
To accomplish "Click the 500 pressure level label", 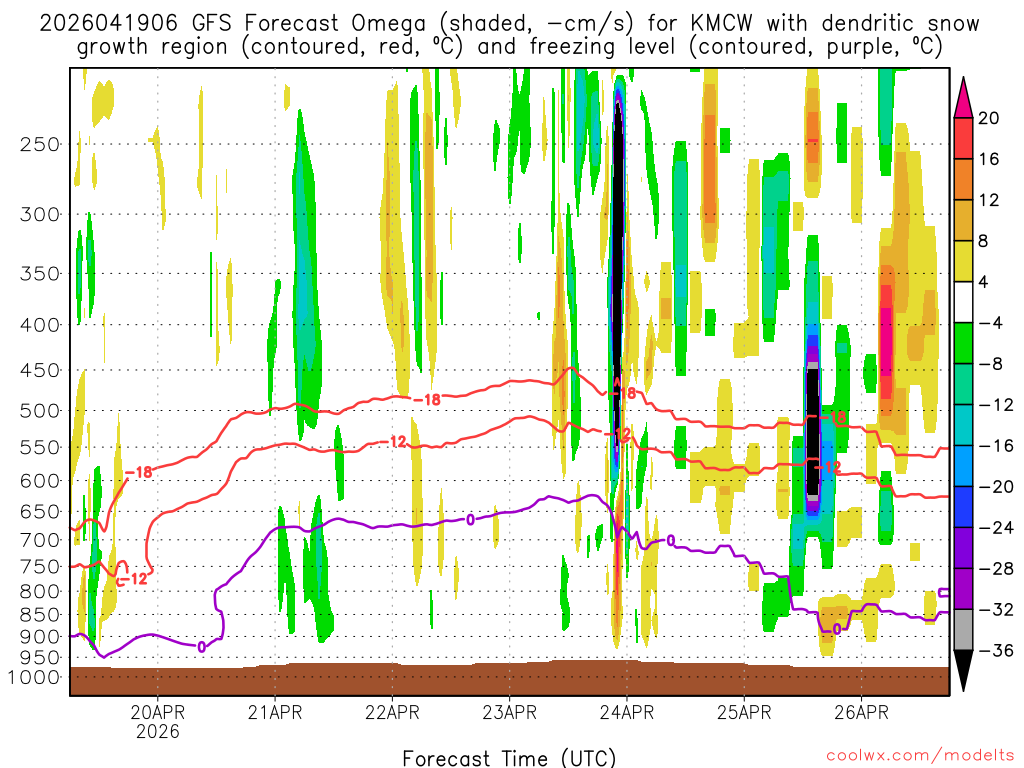I will pyautogui.click(x=40, y=411).
